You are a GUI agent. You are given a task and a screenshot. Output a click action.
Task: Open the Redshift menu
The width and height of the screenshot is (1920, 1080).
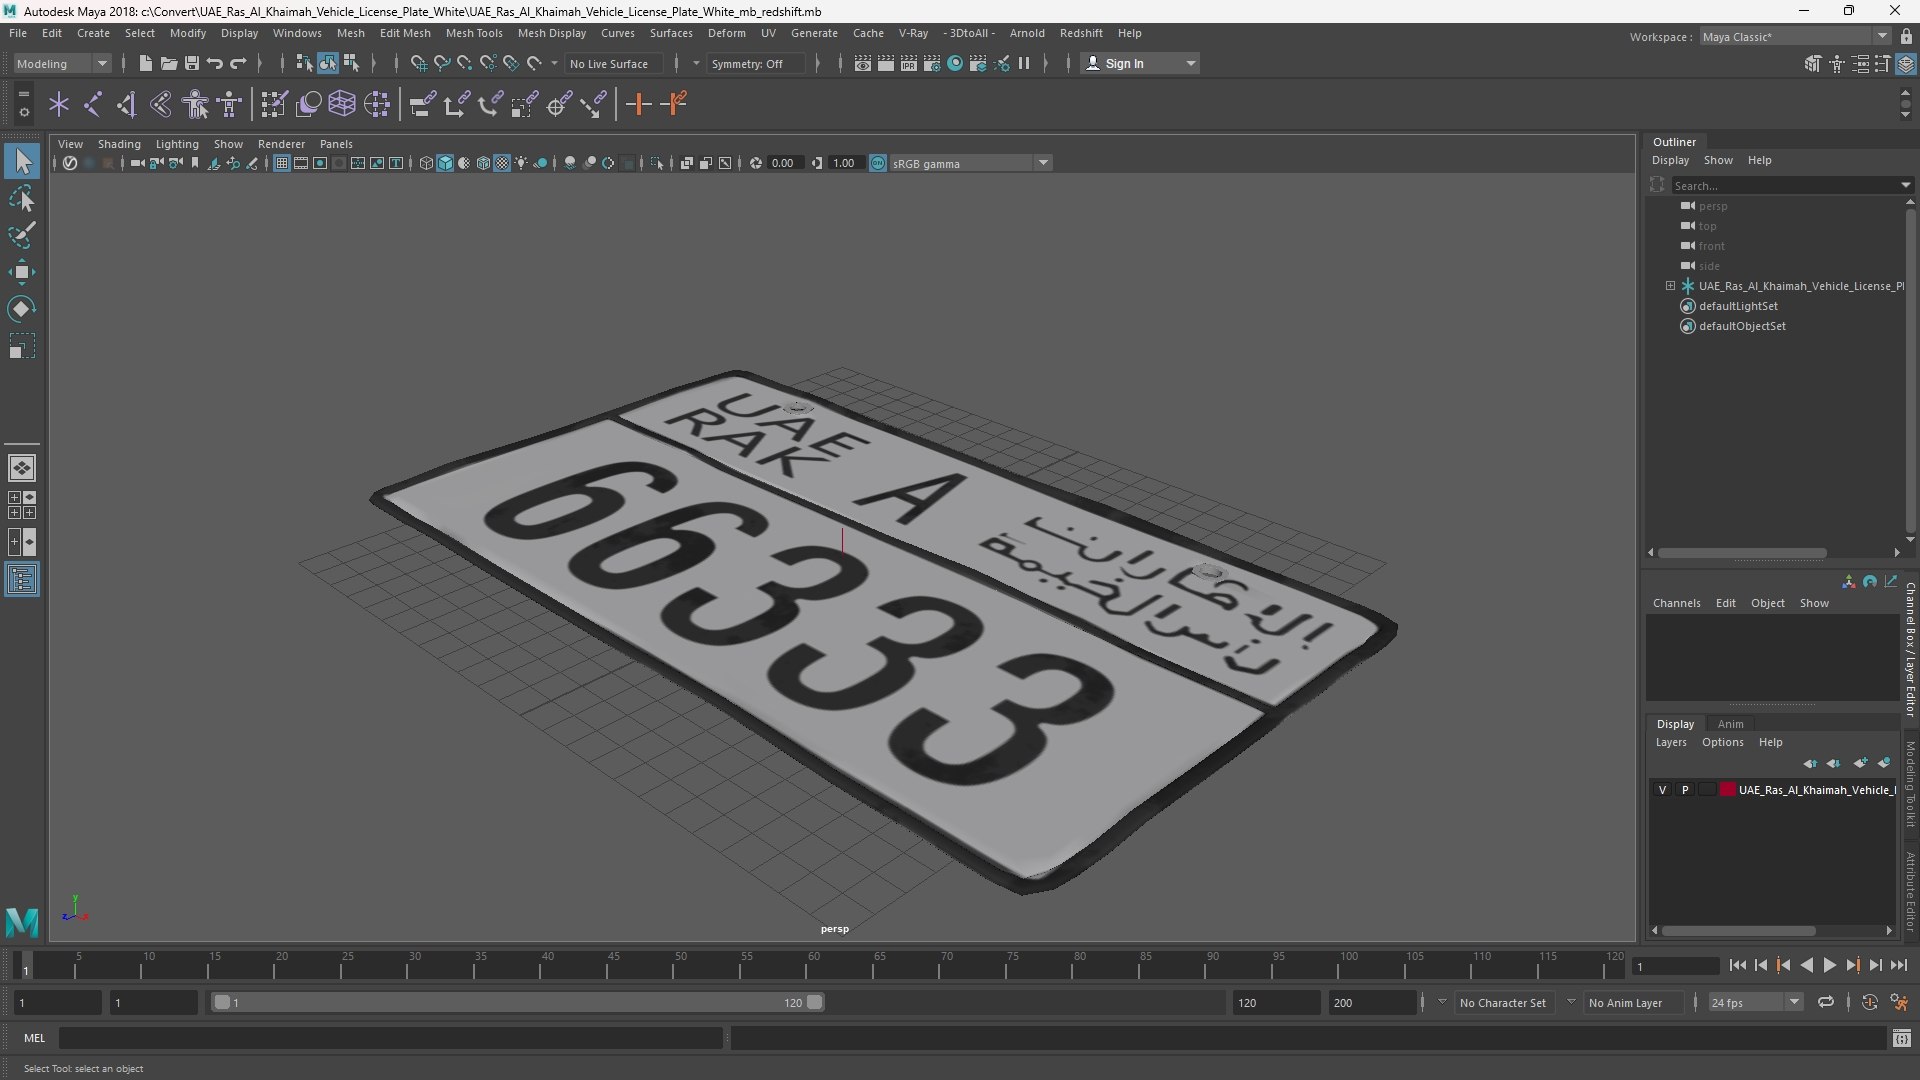tap(1081, 33)
